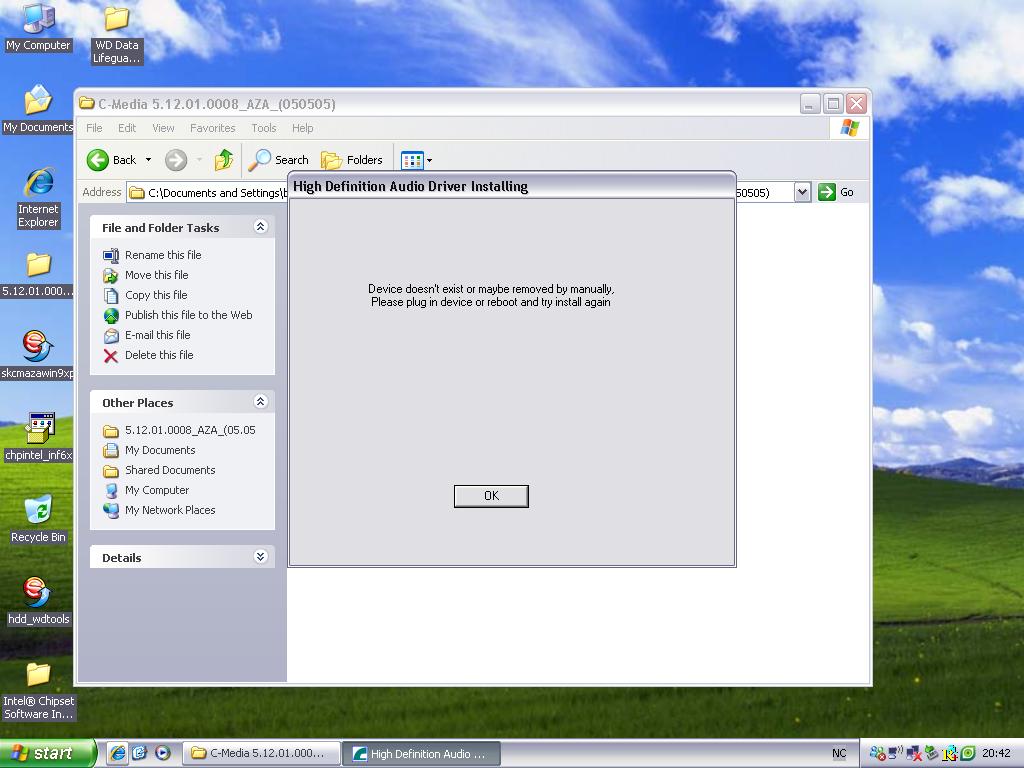
Task: Click the wireless network tray icon
Action: pyautogui.click(x=895, y=753)
